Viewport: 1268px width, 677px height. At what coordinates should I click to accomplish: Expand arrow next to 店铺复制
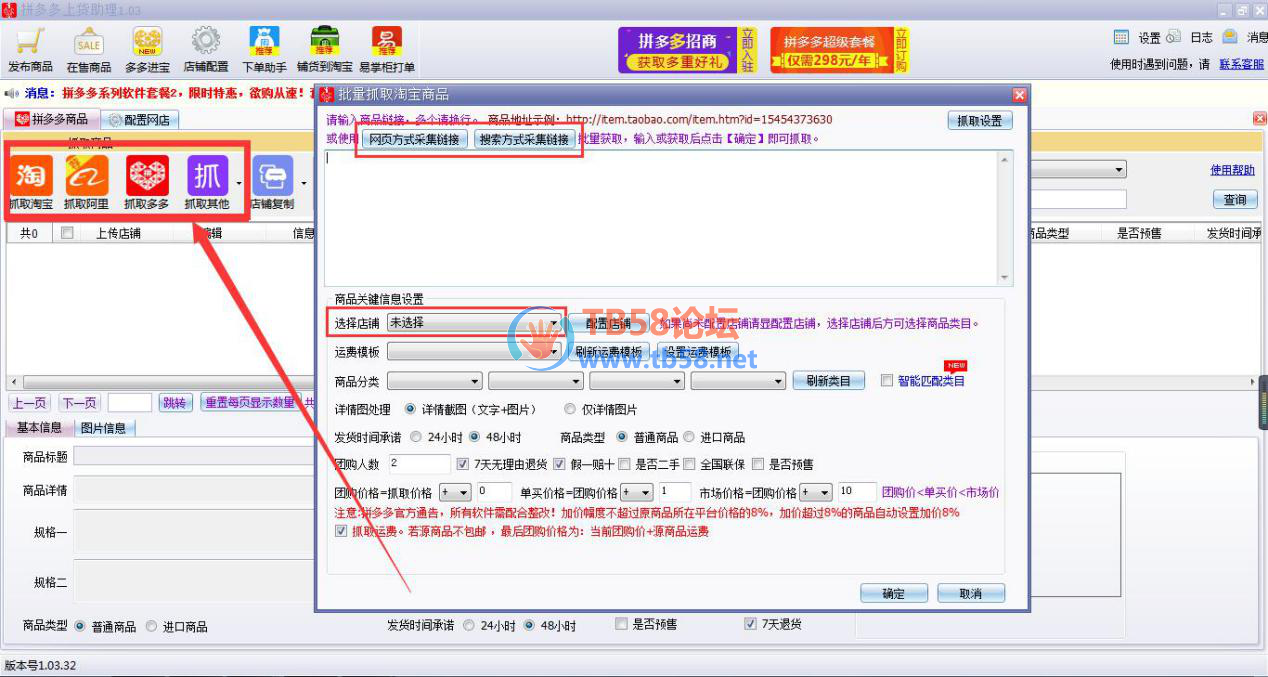coord(303,183)
